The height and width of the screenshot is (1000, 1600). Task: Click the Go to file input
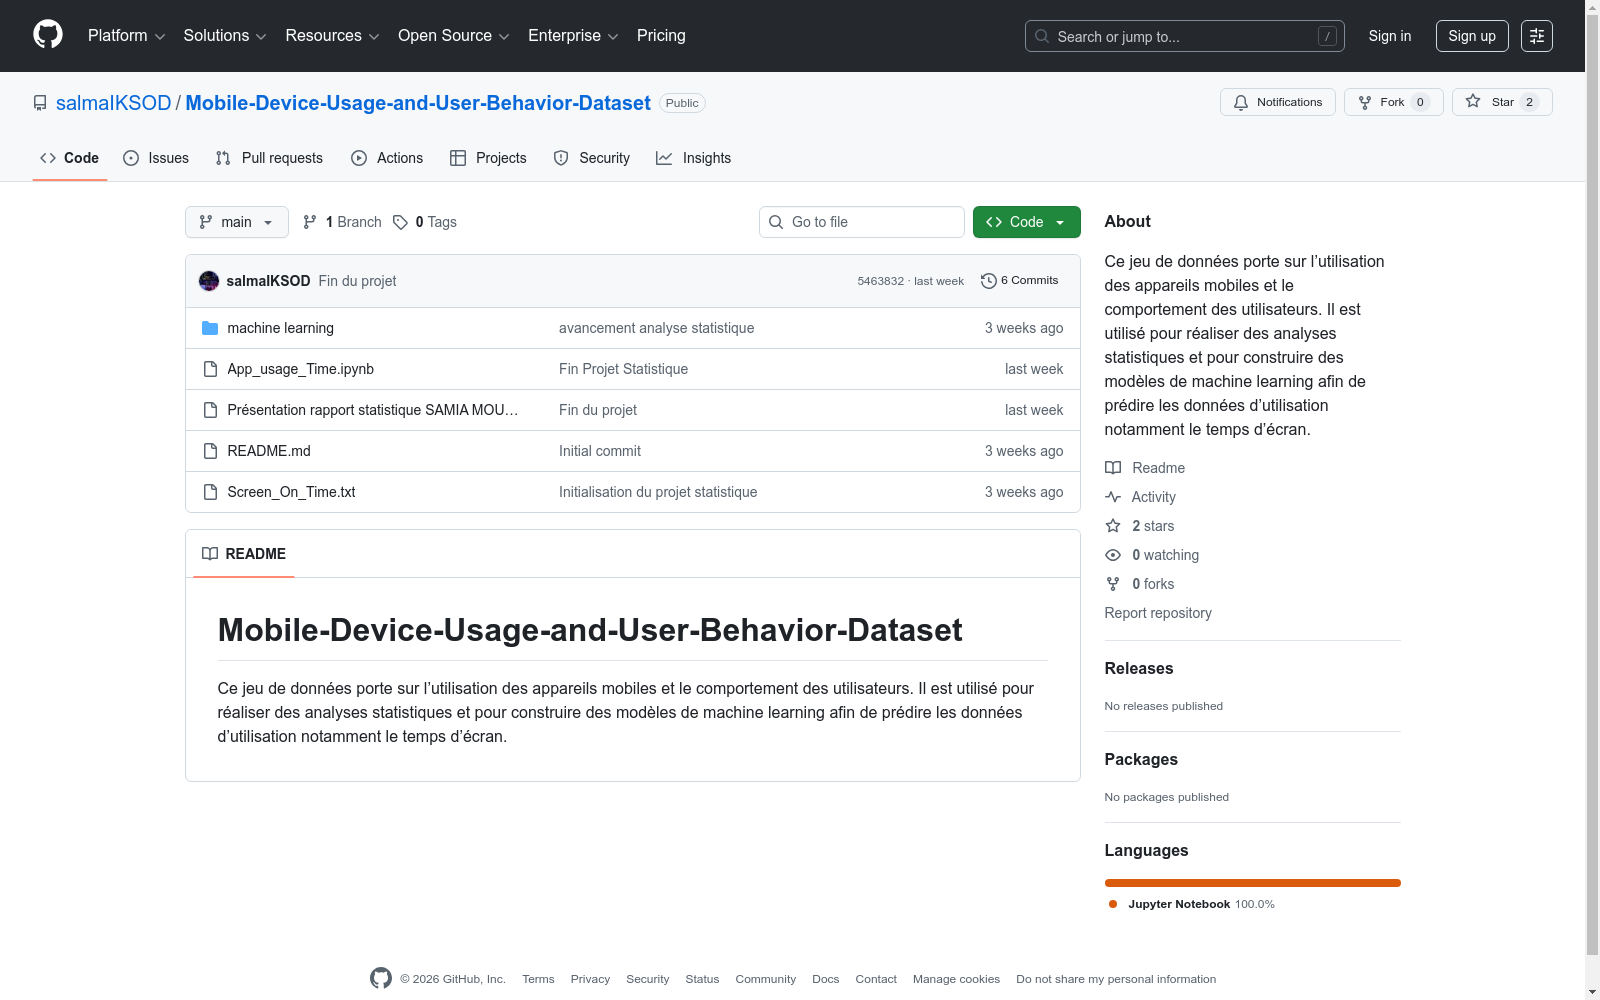click(x=862, y=222)
